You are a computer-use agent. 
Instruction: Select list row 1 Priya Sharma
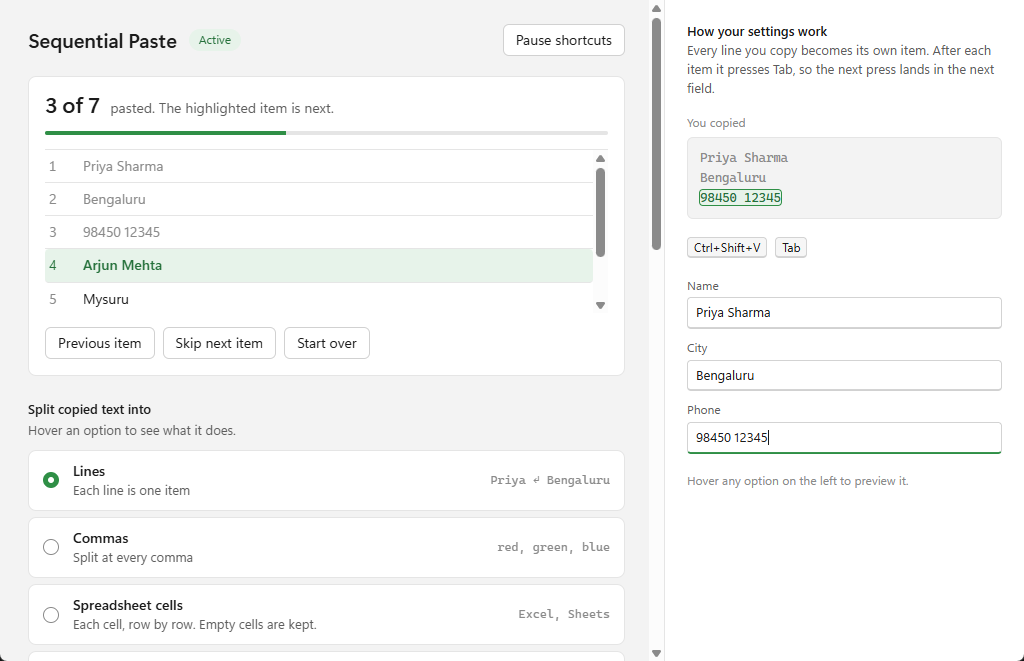click(x=319, y=167)
